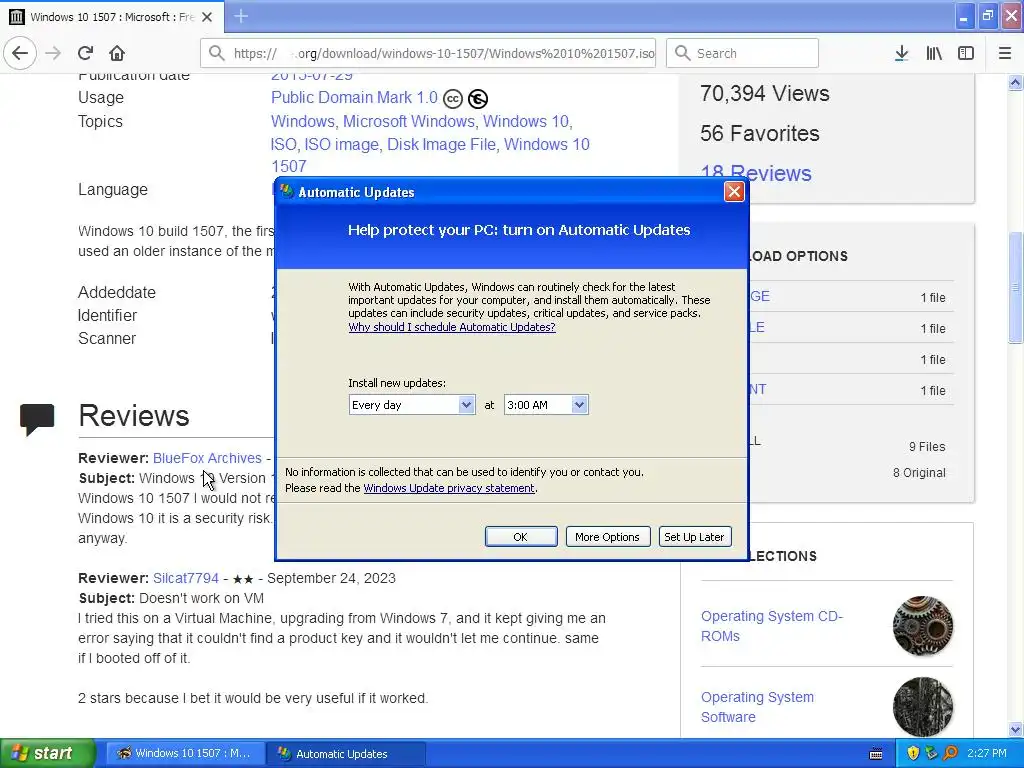The width and height of the screenshot is (1024, 768).
Task: Click Operating System CD-ROMs gears thumbnail
Action: [923, 626]
